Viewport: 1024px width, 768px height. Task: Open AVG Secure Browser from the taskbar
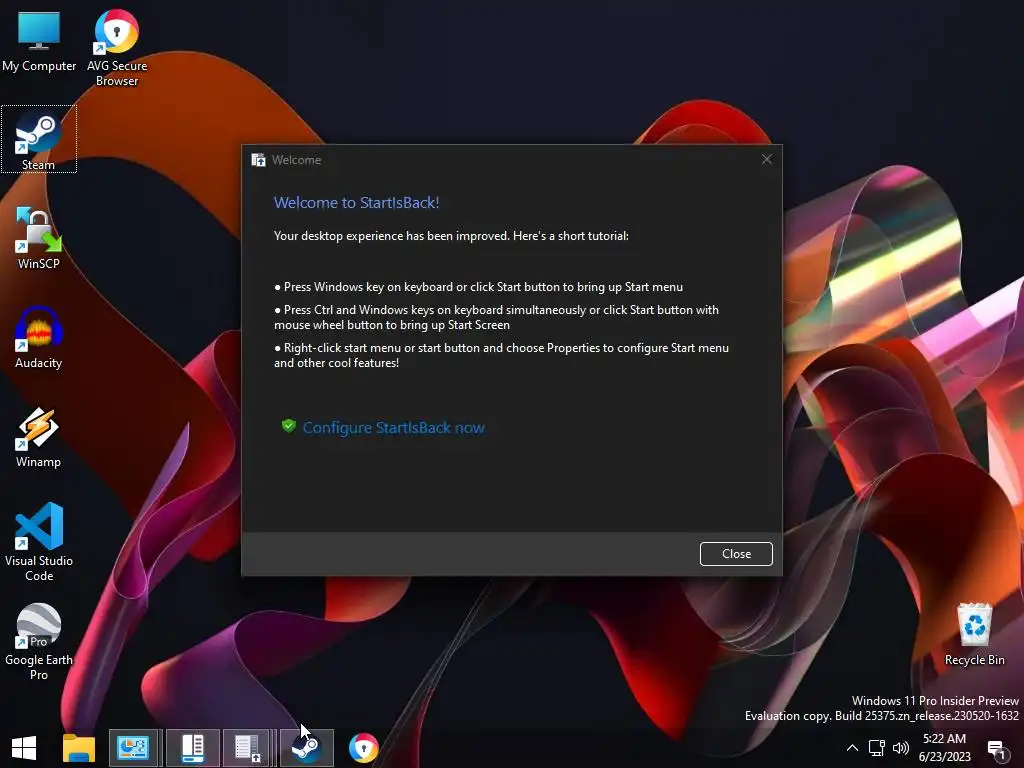pyautogui.click(x=364, y=748)
